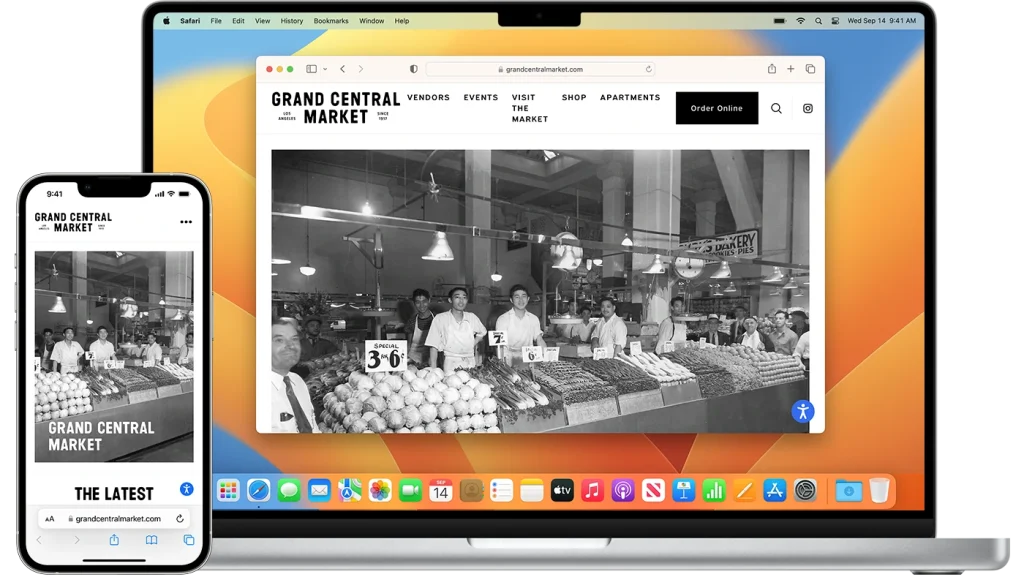
Task: Open the Bookmarks menu in the menu bar
Action: point(331,21)
